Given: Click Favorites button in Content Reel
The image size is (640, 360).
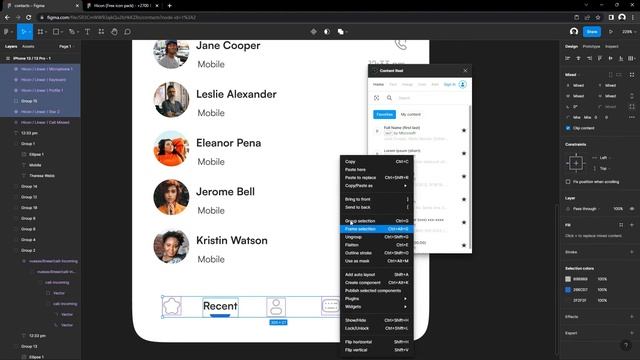Looking at the screenshot, I should pyautogui.click(x=384, y=115).
